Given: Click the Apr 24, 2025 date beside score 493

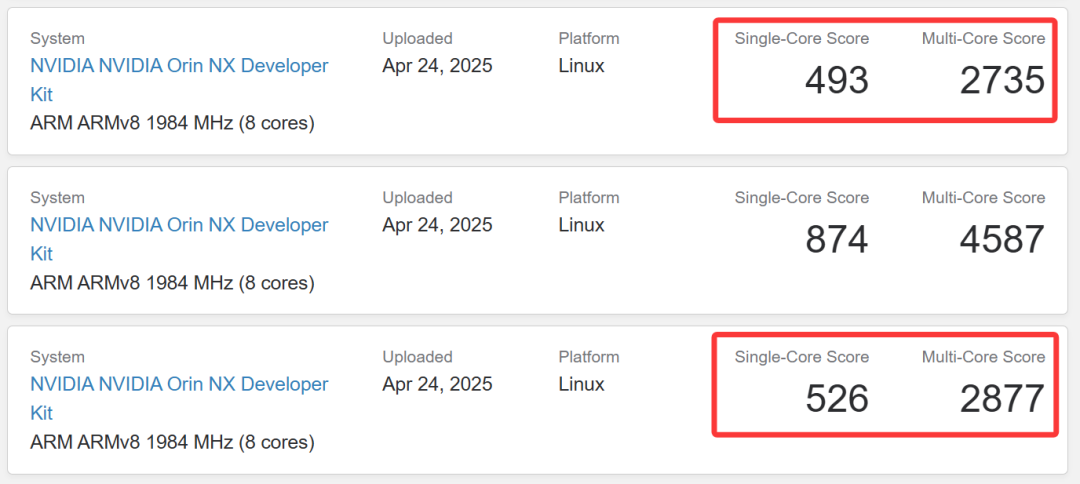Looking at the screenshot, I should click(x=437, y=66).
